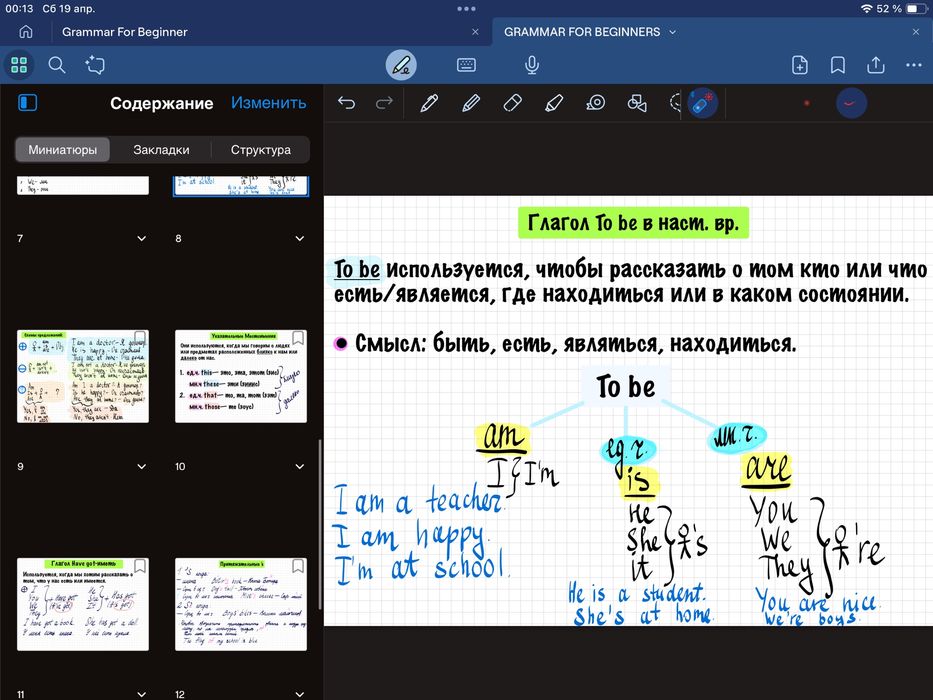Choose the Highlighter tool

click(554, 103)
